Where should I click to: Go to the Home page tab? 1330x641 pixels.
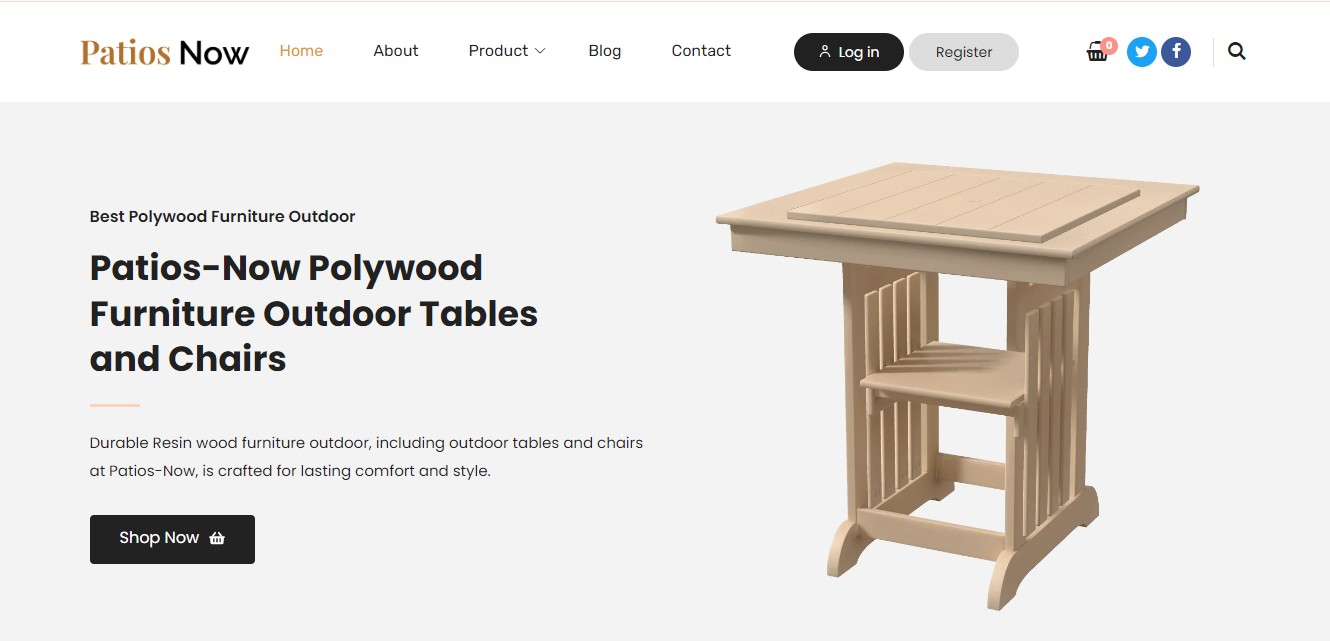click(x=301, y=51)
